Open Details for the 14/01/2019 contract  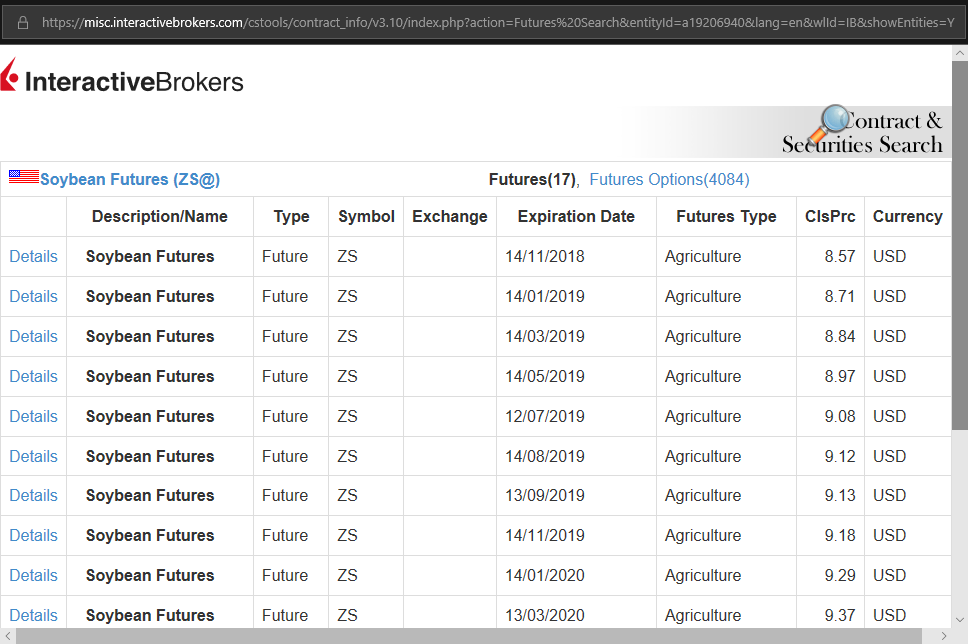pyautogui.click(x=33, y=296)
